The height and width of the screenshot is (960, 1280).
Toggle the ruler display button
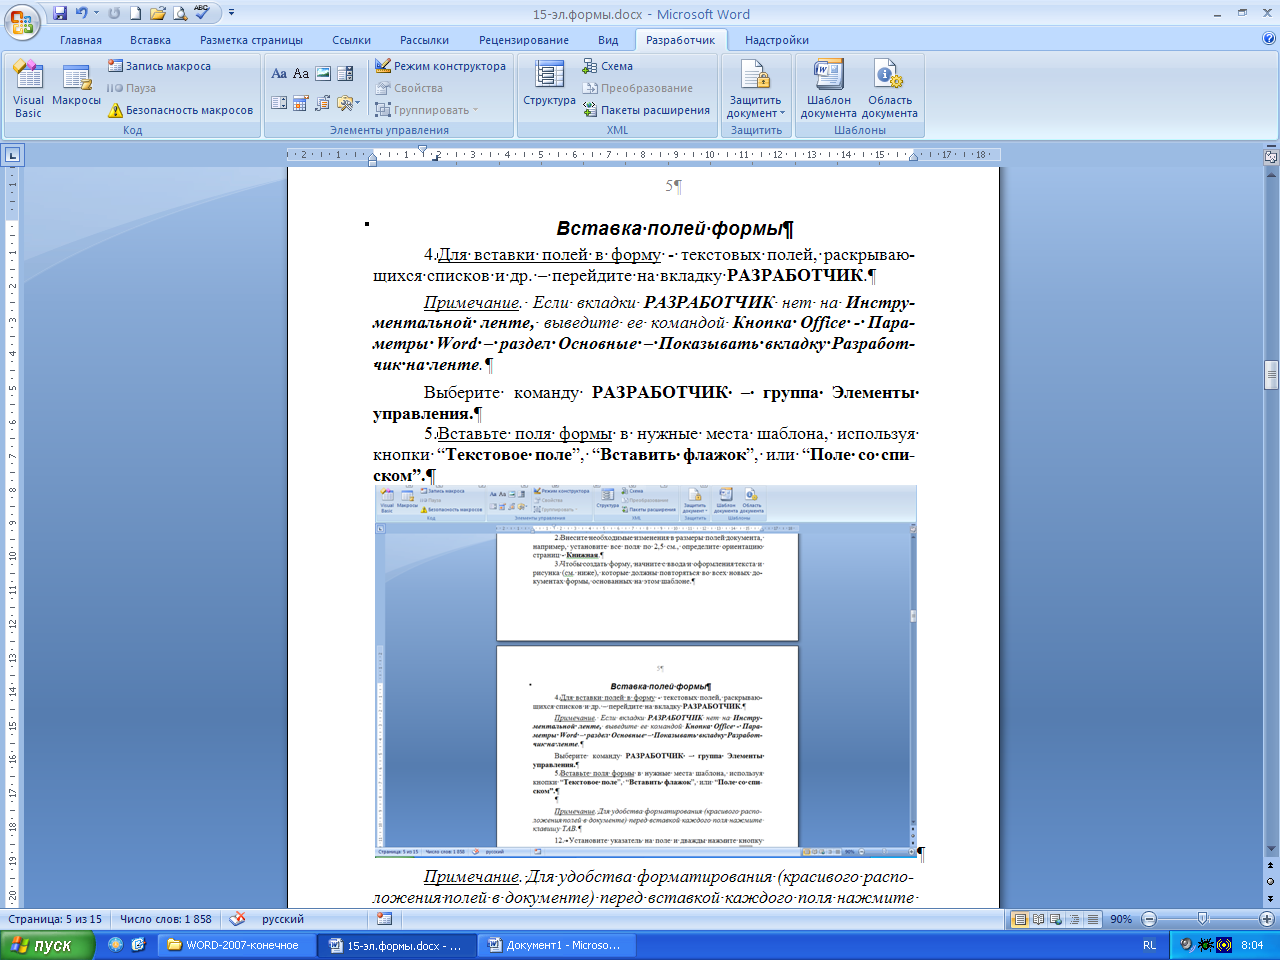coord(1271,157)
